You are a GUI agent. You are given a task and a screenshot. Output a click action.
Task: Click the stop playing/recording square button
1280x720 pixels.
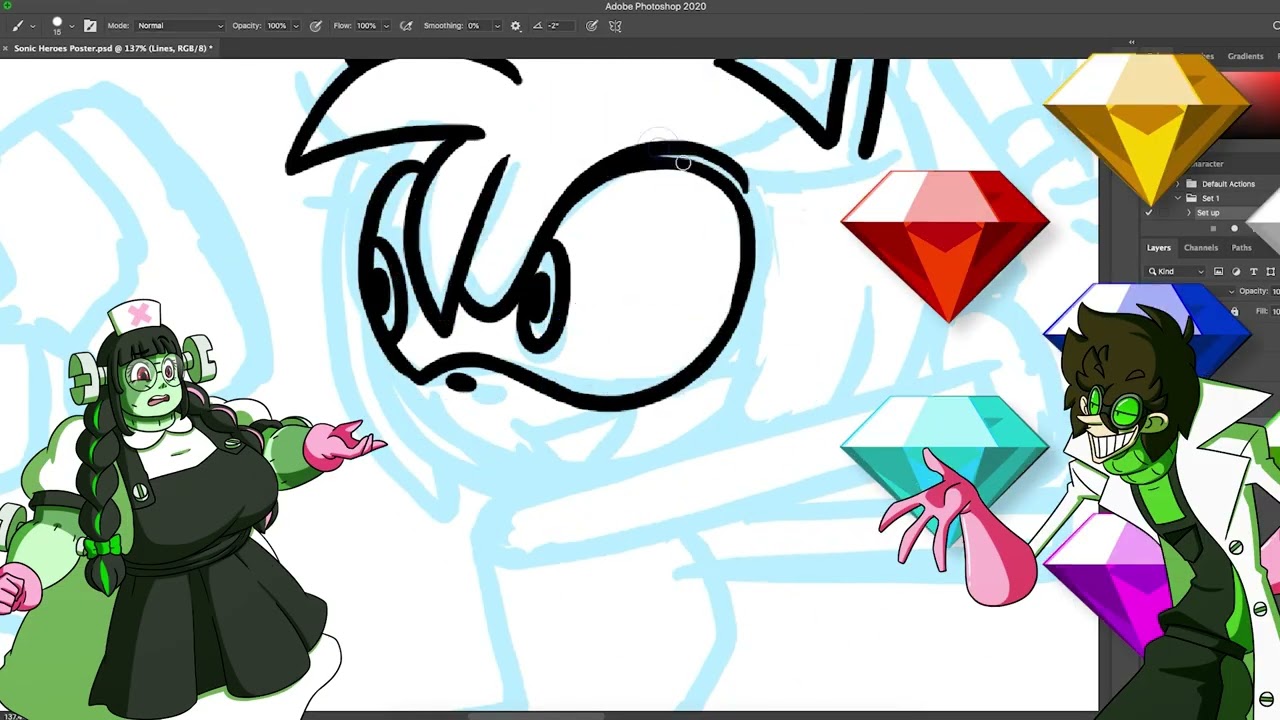tap(1214, 229)
